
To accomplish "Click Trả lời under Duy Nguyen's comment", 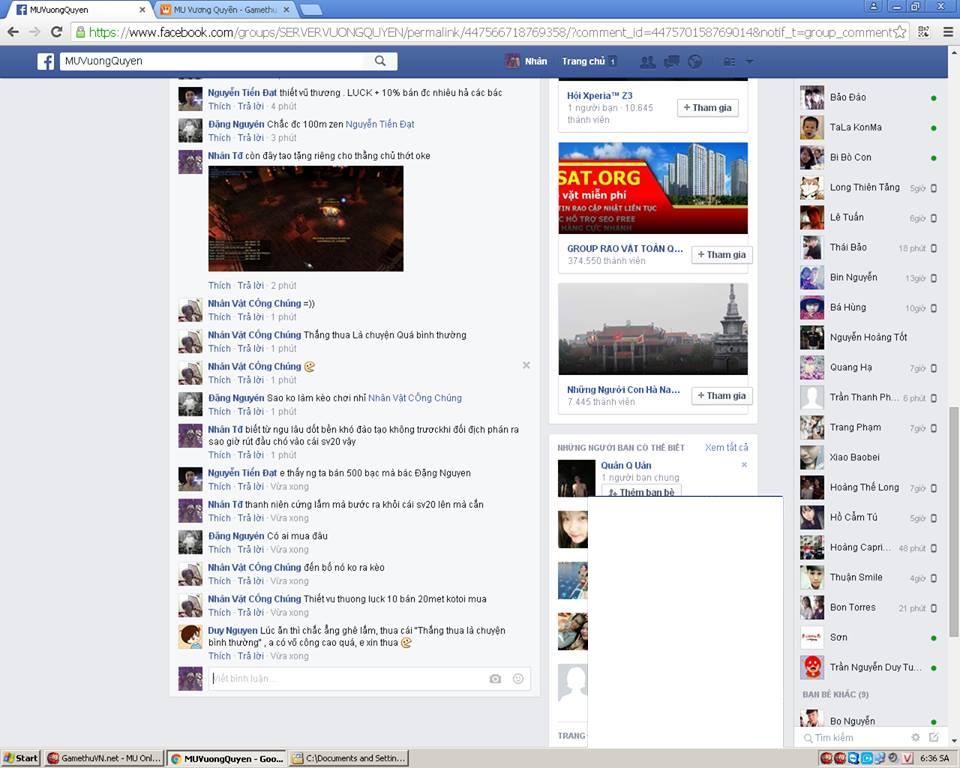I will point(250,656).
